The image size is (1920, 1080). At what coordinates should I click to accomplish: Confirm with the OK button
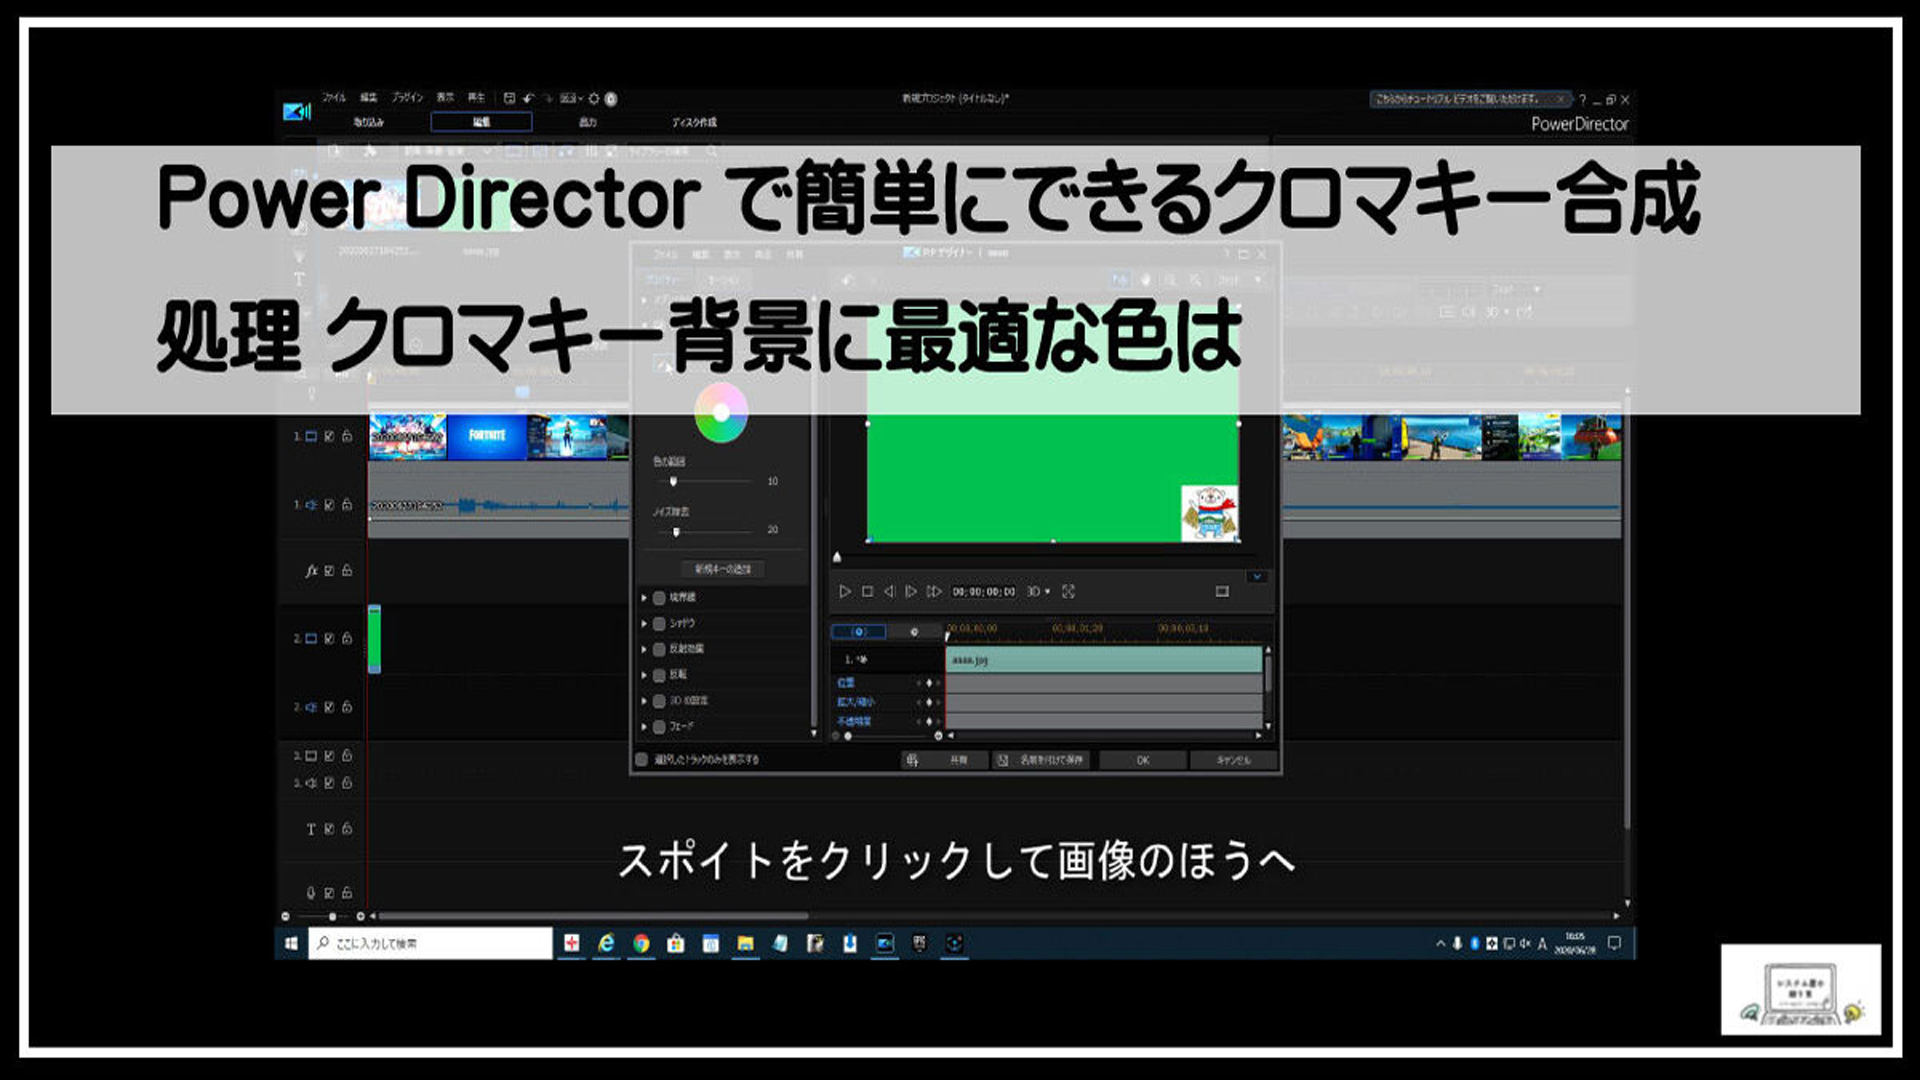coord(1143,760)
